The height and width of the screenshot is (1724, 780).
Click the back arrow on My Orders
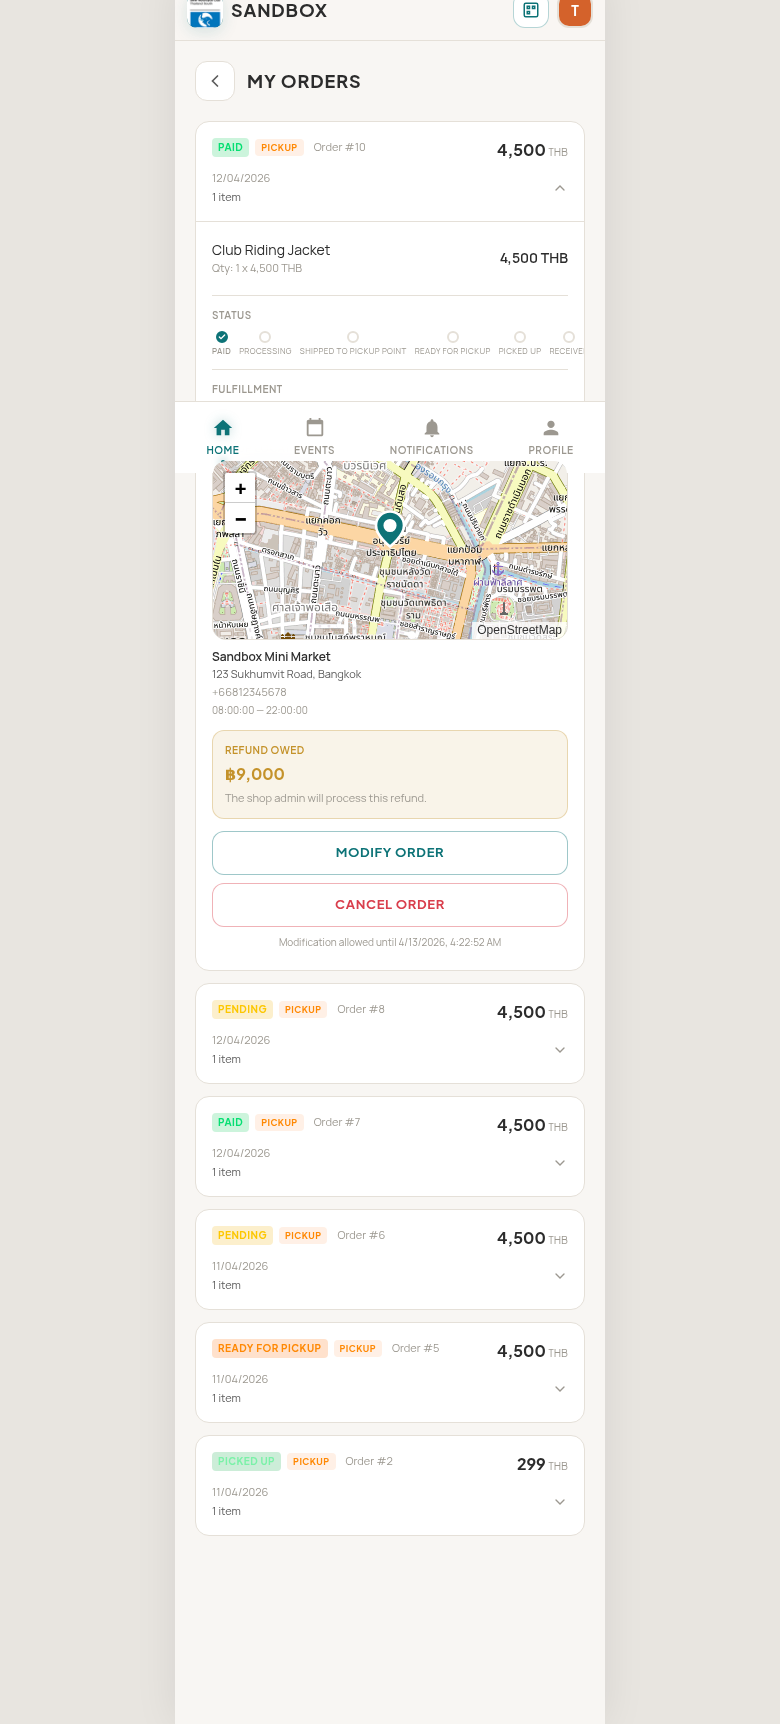click(x=215, y=81)
